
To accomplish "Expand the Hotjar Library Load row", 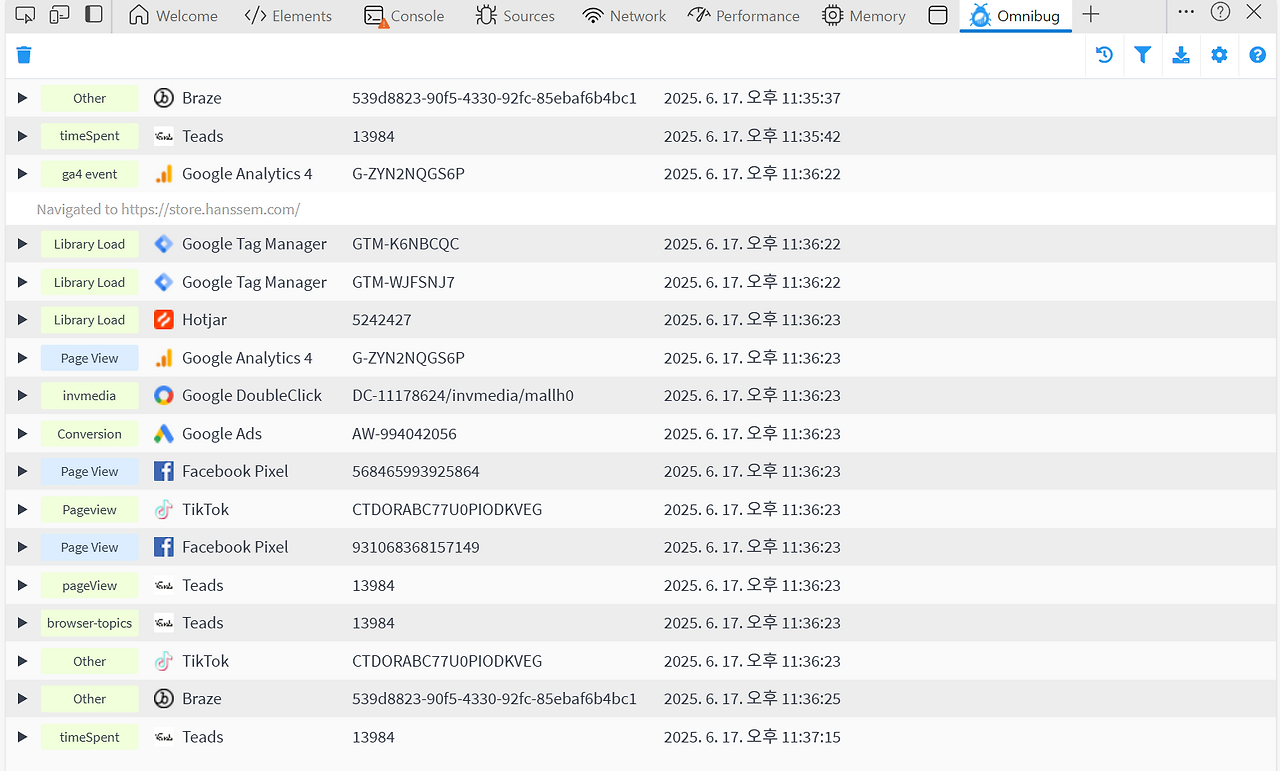I will point(22,320).
